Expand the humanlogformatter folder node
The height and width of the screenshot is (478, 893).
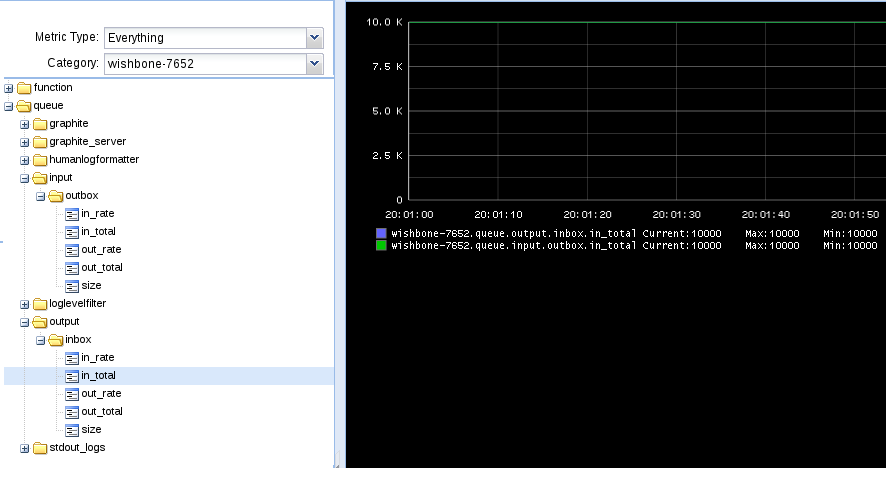[24, 161]
